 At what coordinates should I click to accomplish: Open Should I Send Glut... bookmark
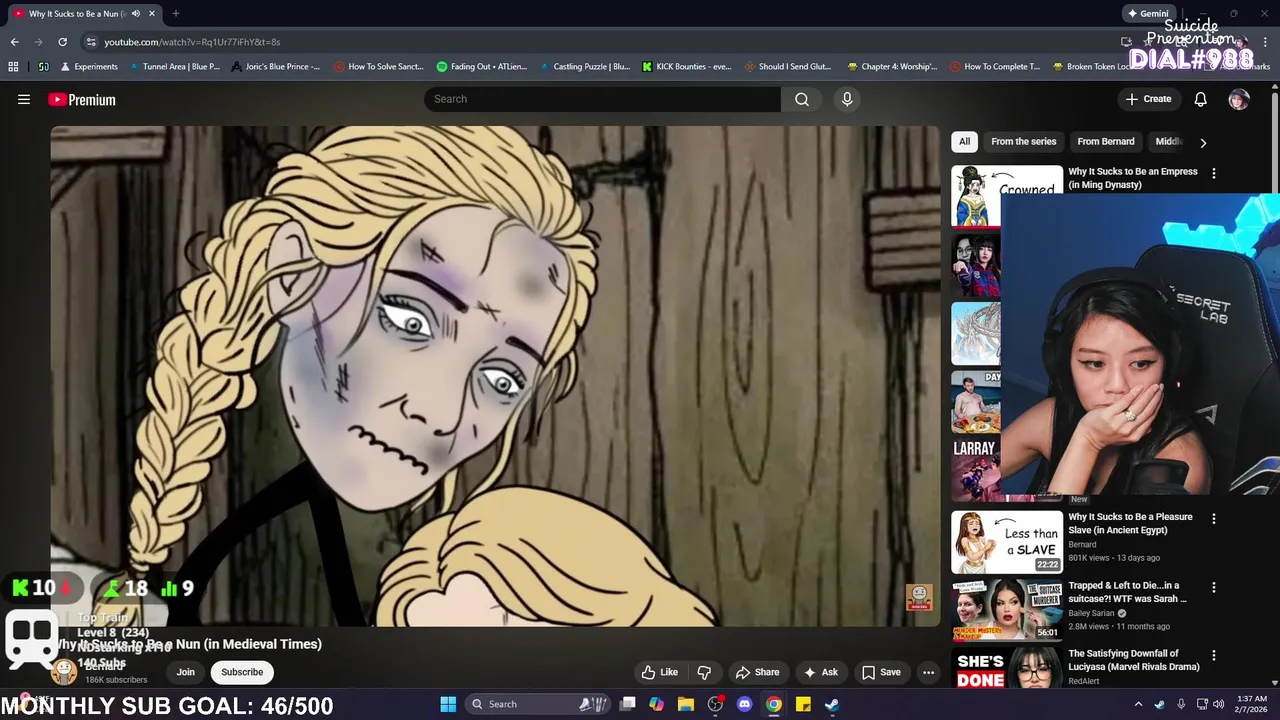(x=789, y=67)
